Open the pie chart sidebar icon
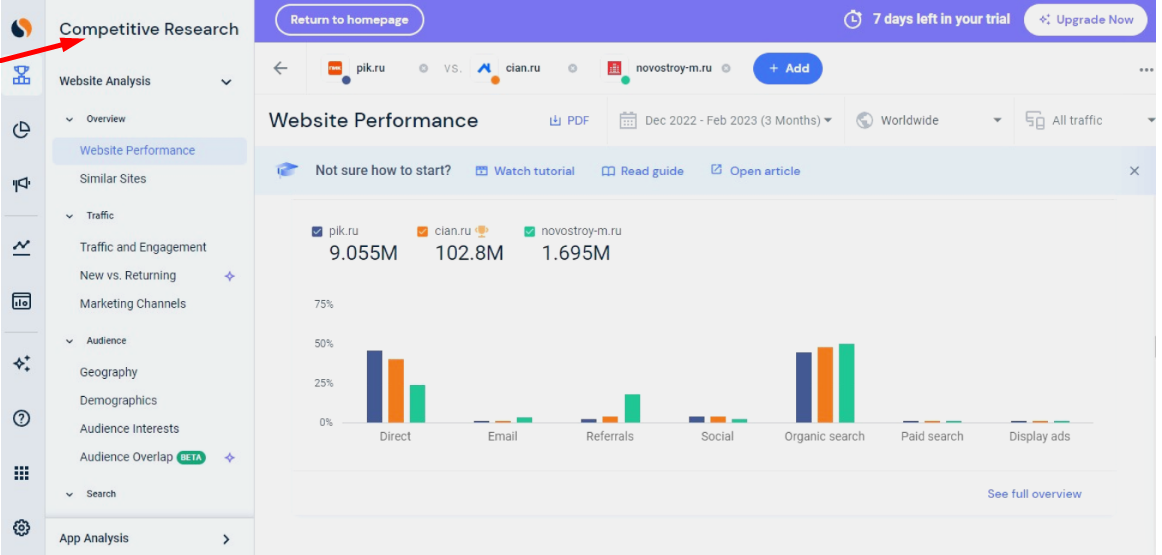Viewport: 1162px width, 555px height. [21, 129]
